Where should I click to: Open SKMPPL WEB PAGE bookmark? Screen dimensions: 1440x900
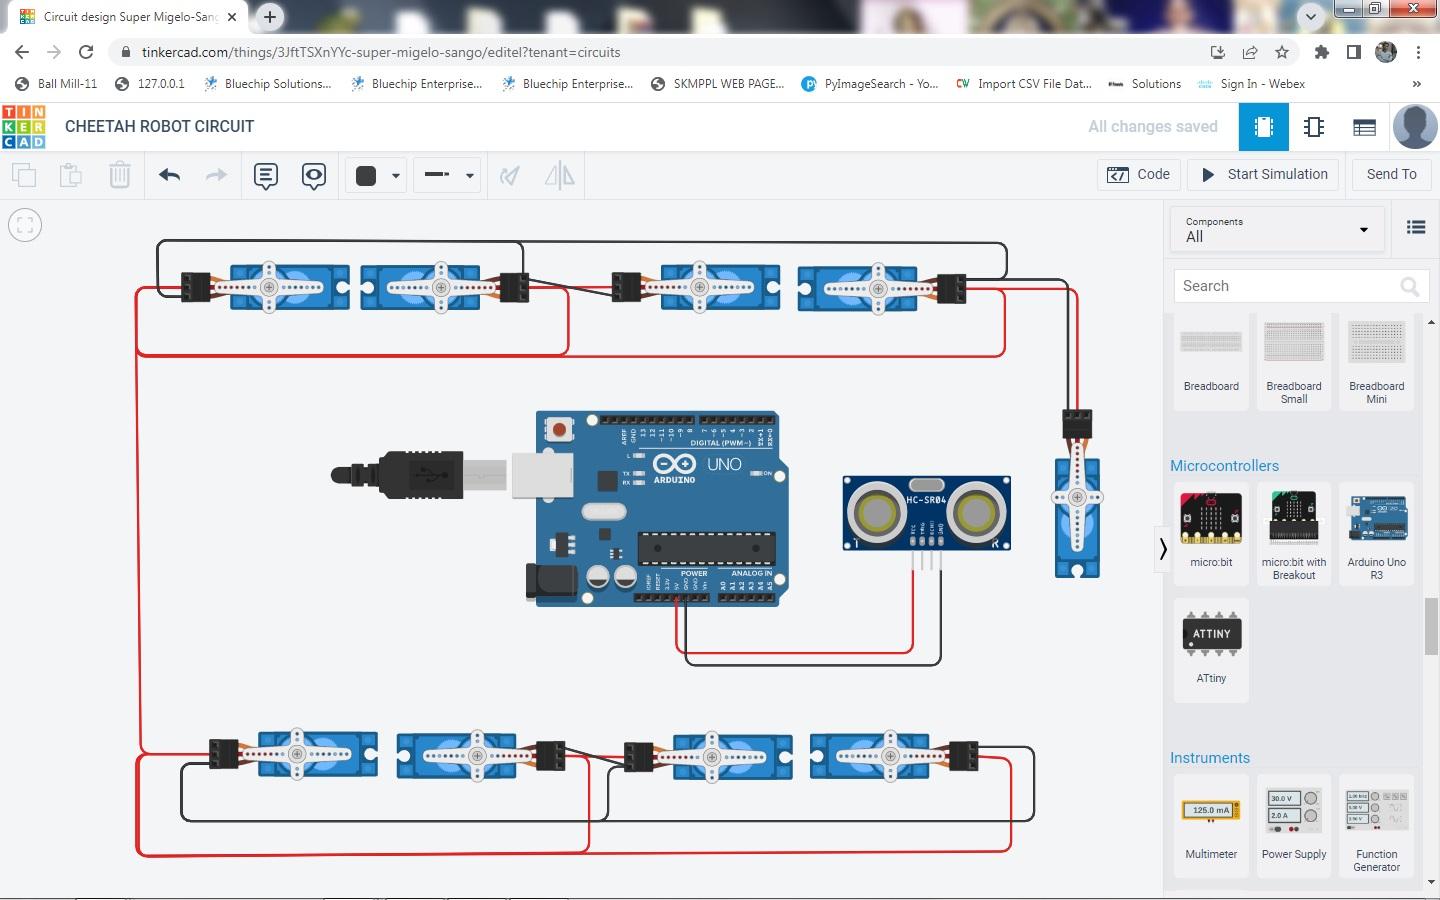point(717,84)
